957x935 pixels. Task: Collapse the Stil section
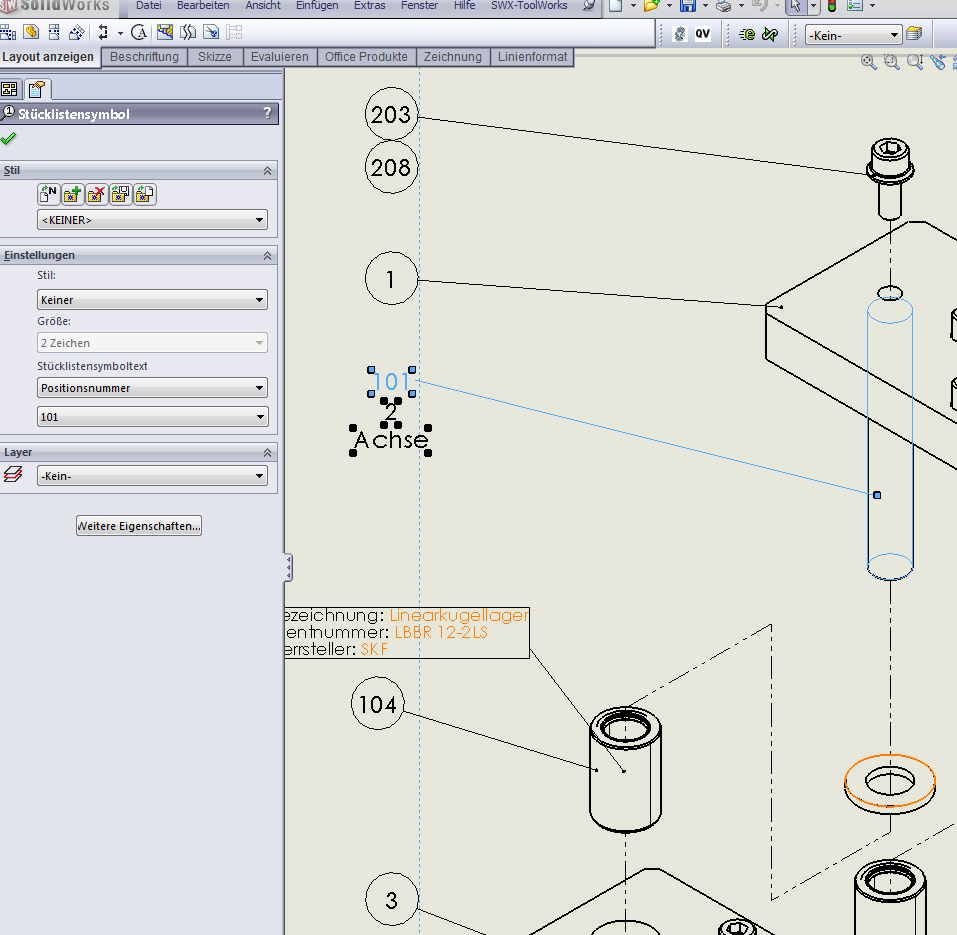coord(267,171)
